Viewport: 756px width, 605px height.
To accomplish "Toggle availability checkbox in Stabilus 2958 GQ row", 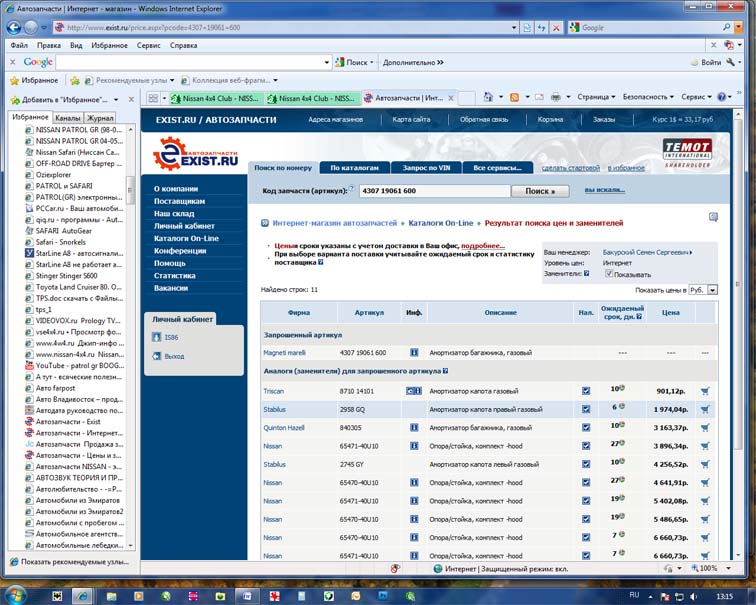I will point(586,409).
